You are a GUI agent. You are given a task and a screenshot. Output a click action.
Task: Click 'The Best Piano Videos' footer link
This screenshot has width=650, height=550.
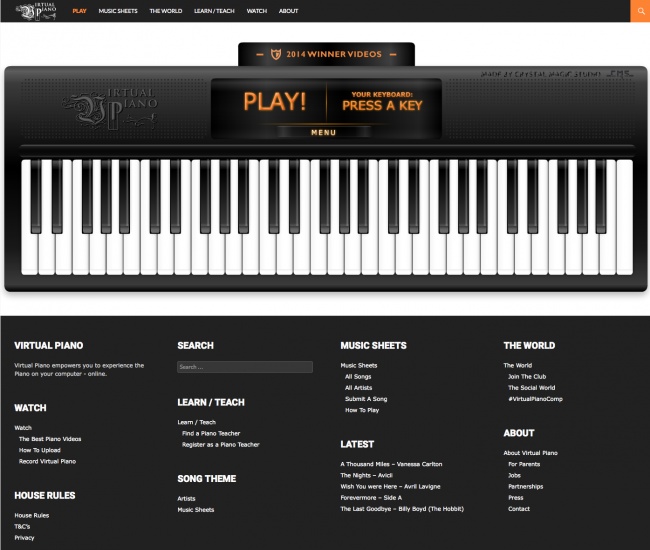(x=50, y=439)
